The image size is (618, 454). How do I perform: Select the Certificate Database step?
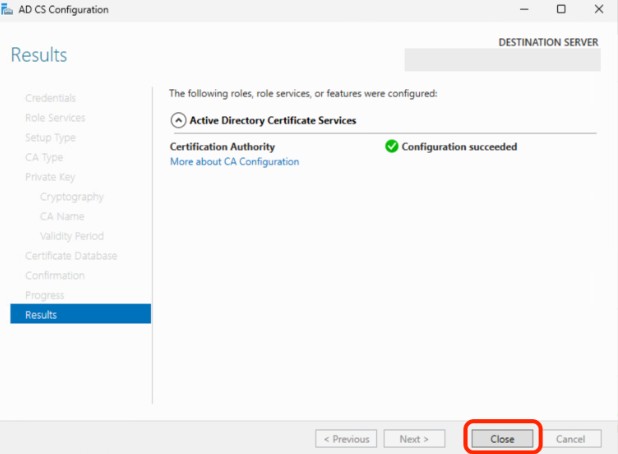click(71, 255)
